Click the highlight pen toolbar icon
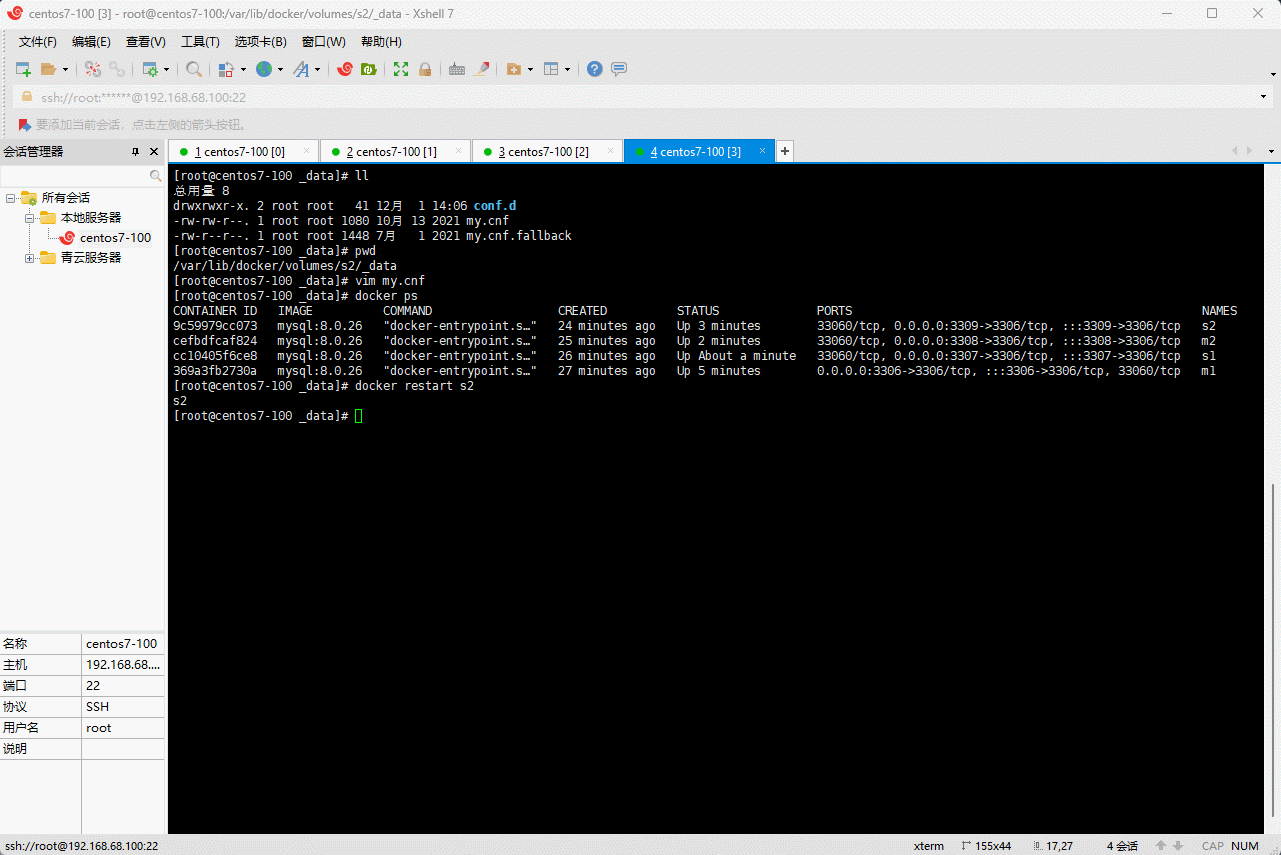Viewport: 1281px width, 855px height. coord(482,69)
